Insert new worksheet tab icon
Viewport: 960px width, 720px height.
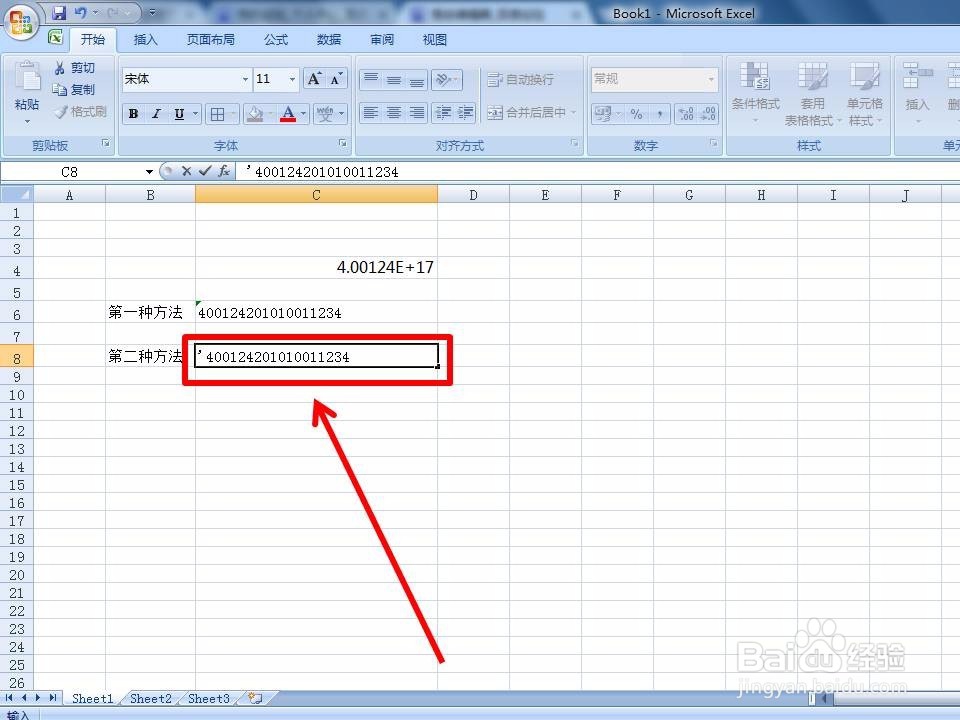click(255, 698)
